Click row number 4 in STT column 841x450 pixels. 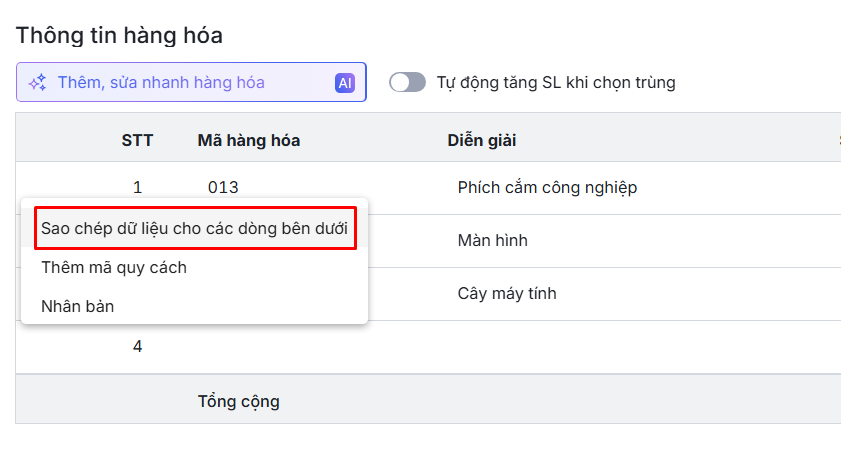tap(137, 347)
